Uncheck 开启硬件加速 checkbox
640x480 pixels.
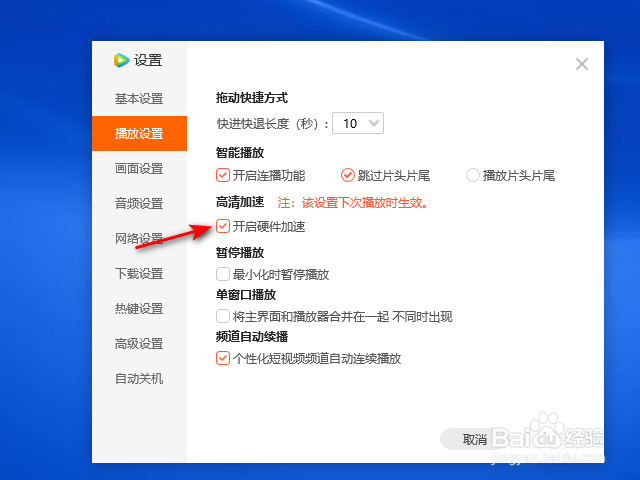(x=223, y=226)
